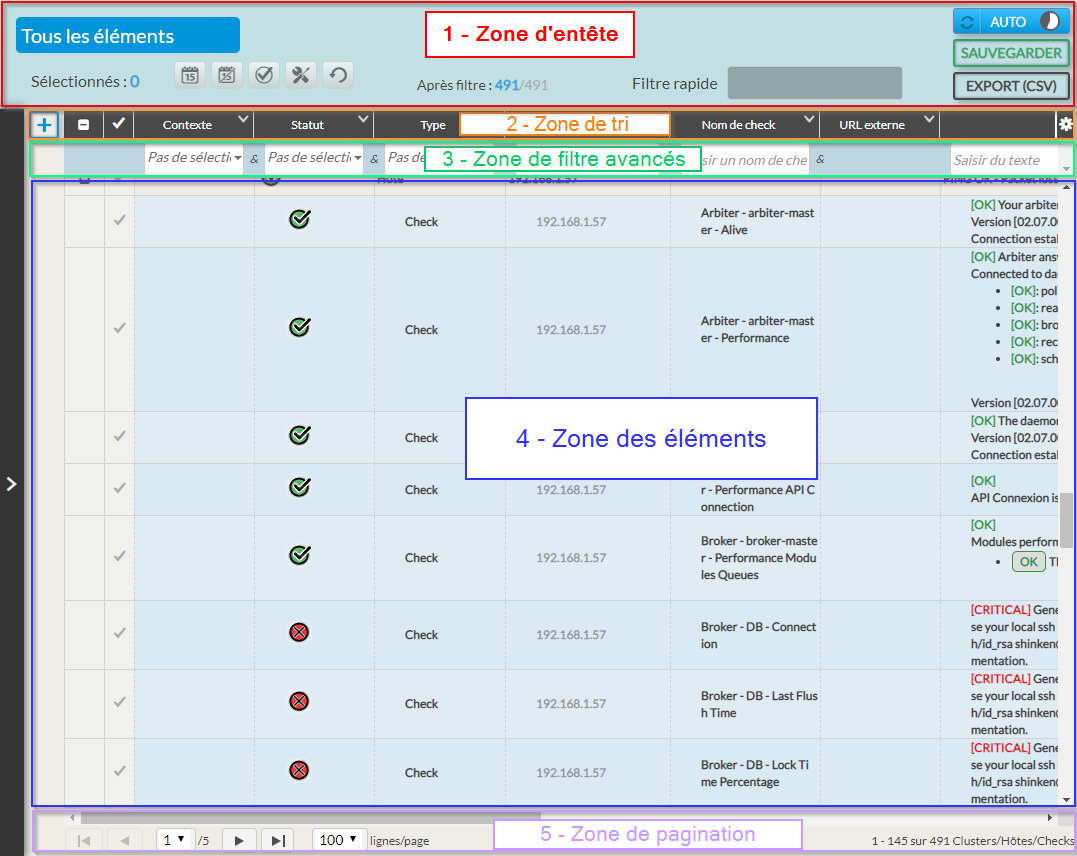Click in the Filtre rapide input field
The height and width of the screenshot is (856, 1077).
coord(814,84)
